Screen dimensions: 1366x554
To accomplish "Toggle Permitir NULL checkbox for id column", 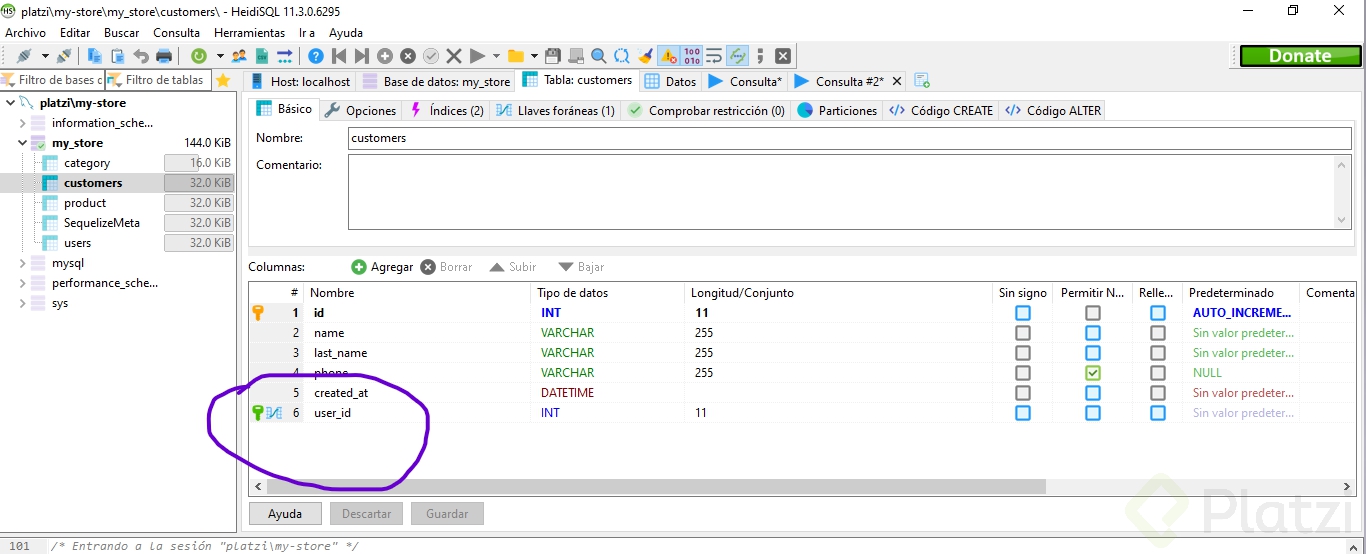I will (1093, 313).
